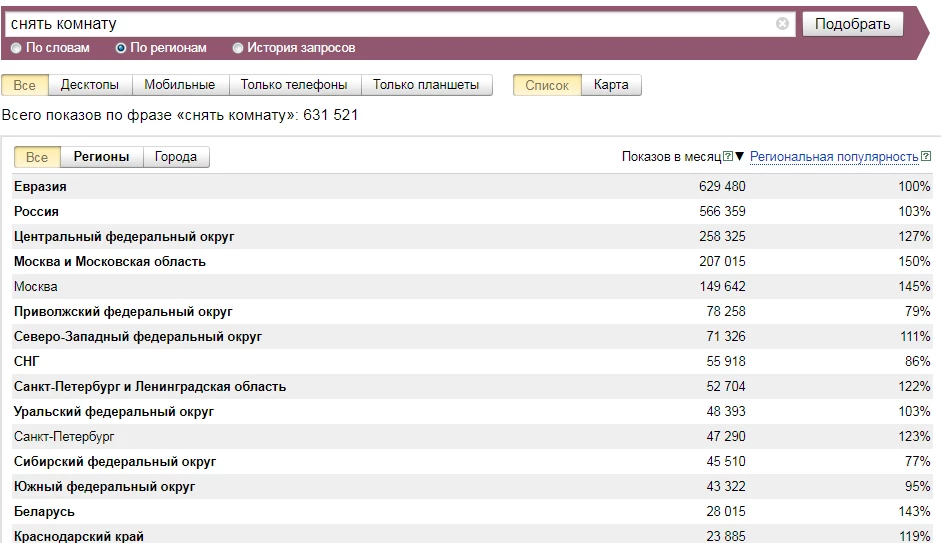Click the value 258 325
The height and width of the screenshot is (543, 941).
(x=722, y=236)
